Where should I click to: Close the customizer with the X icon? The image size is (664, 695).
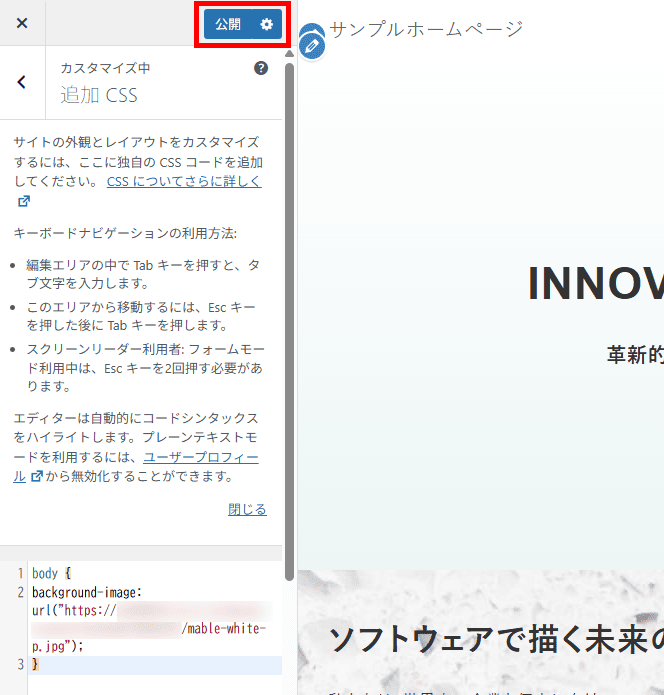coord(22,23)
